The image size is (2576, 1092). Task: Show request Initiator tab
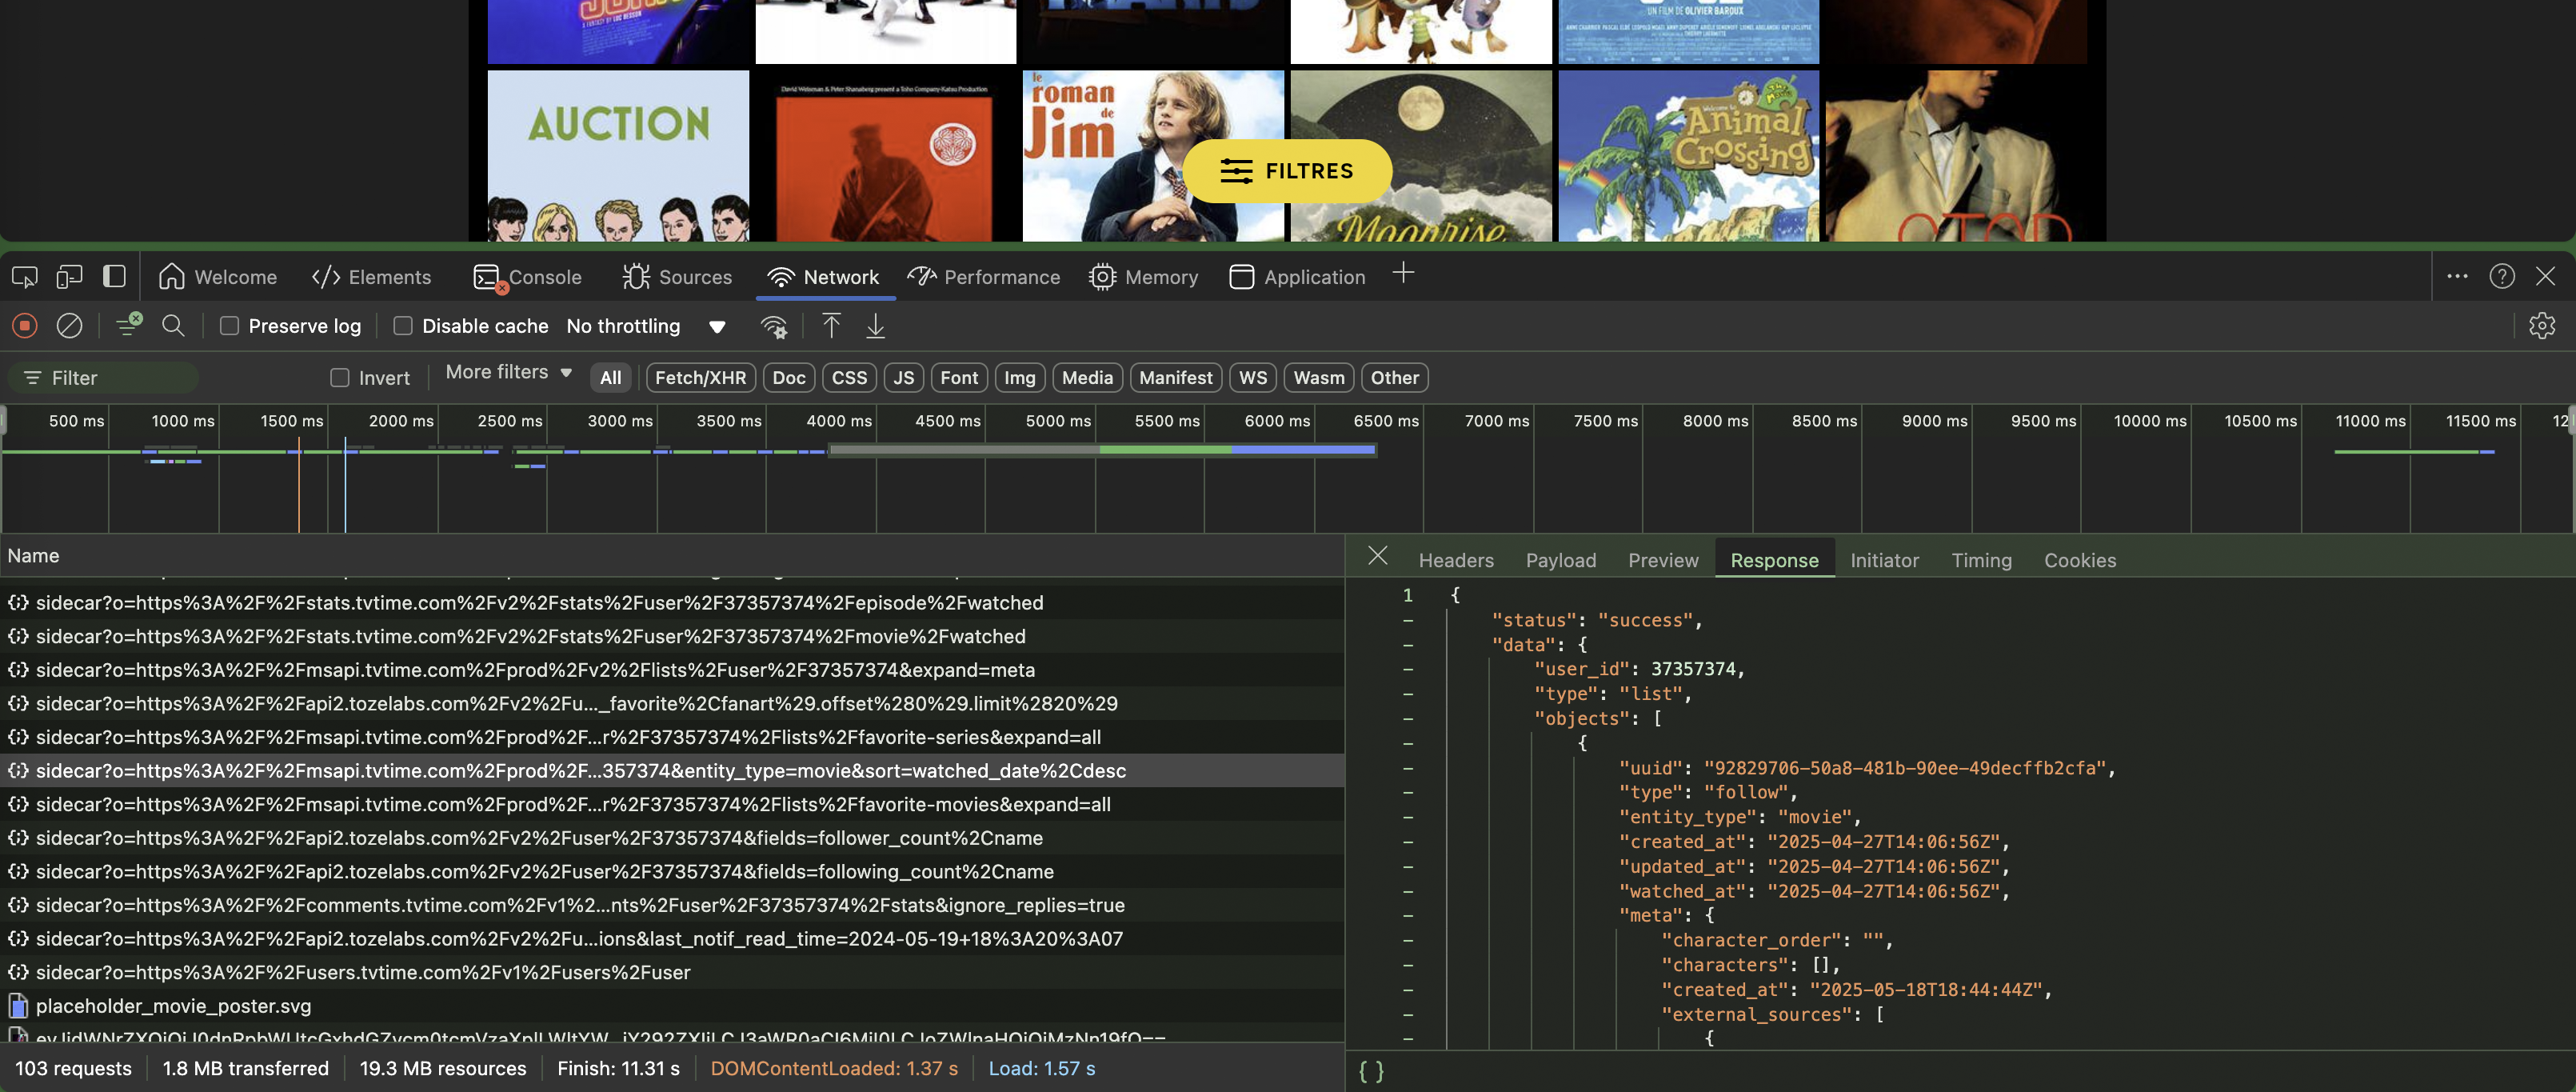pos(1884,561)
